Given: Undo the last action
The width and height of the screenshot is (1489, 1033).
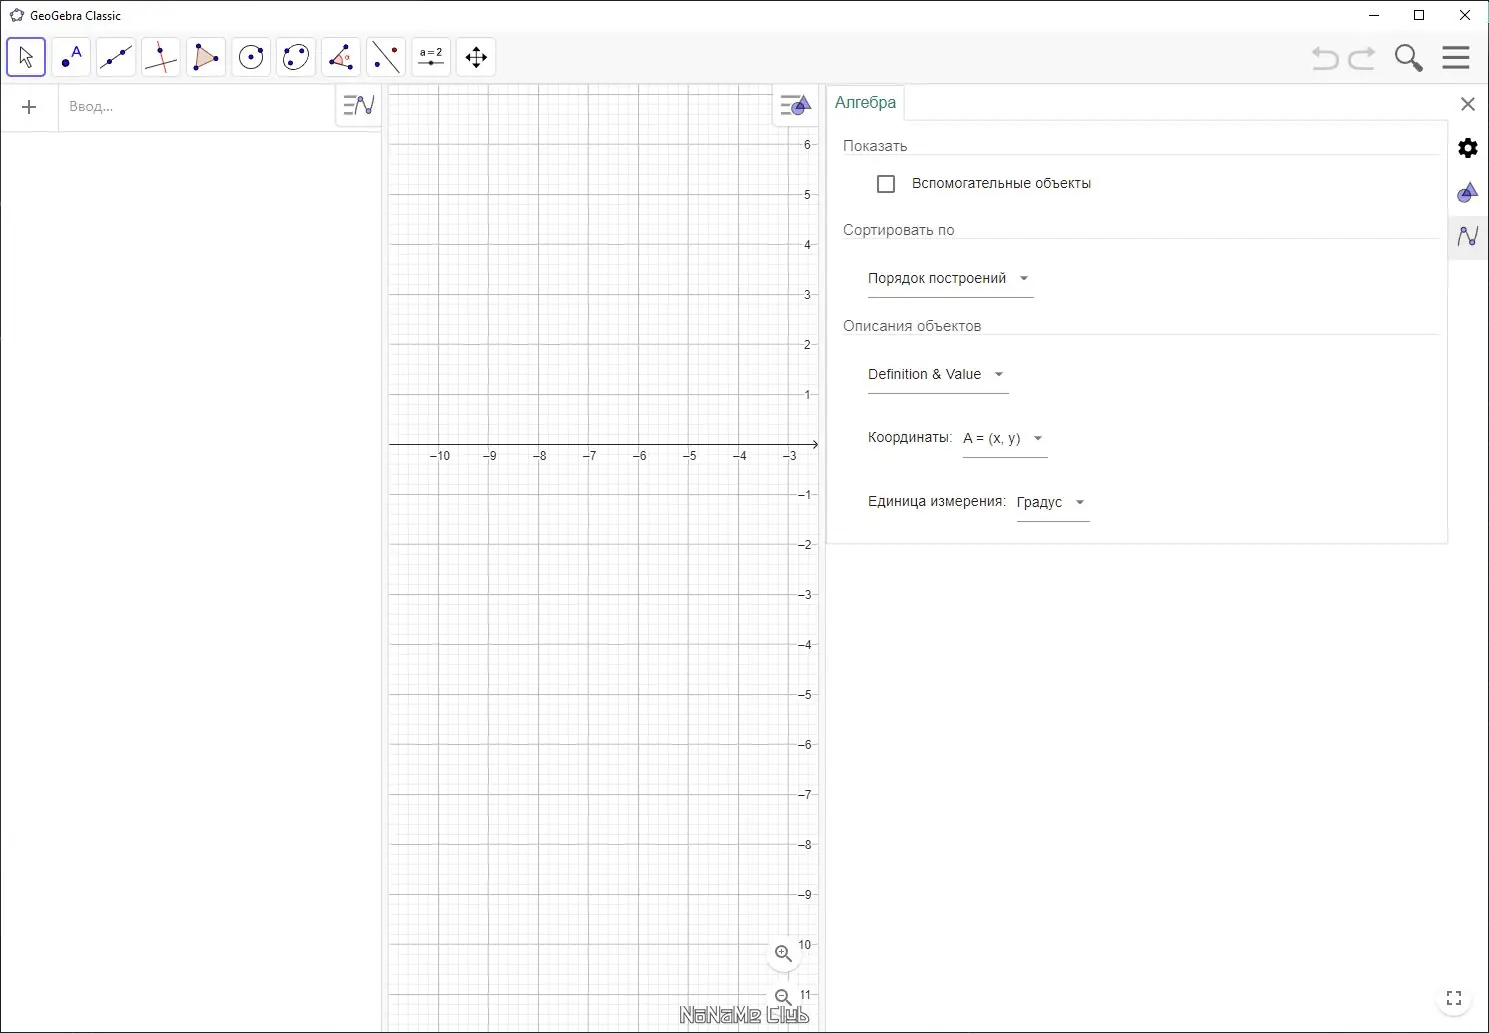Looking at the screenshot, I should point(1325,58).
